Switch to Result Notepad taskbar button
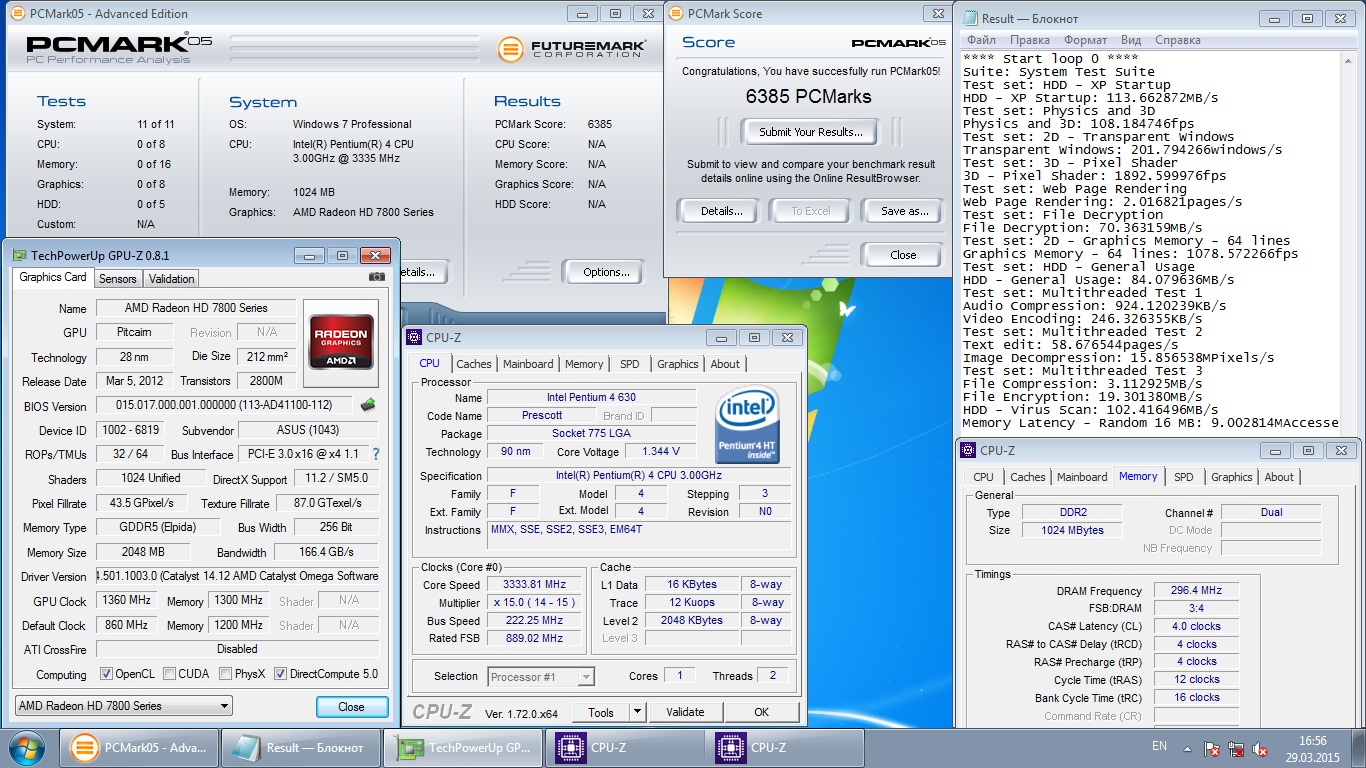 click(x=299, y=747)
